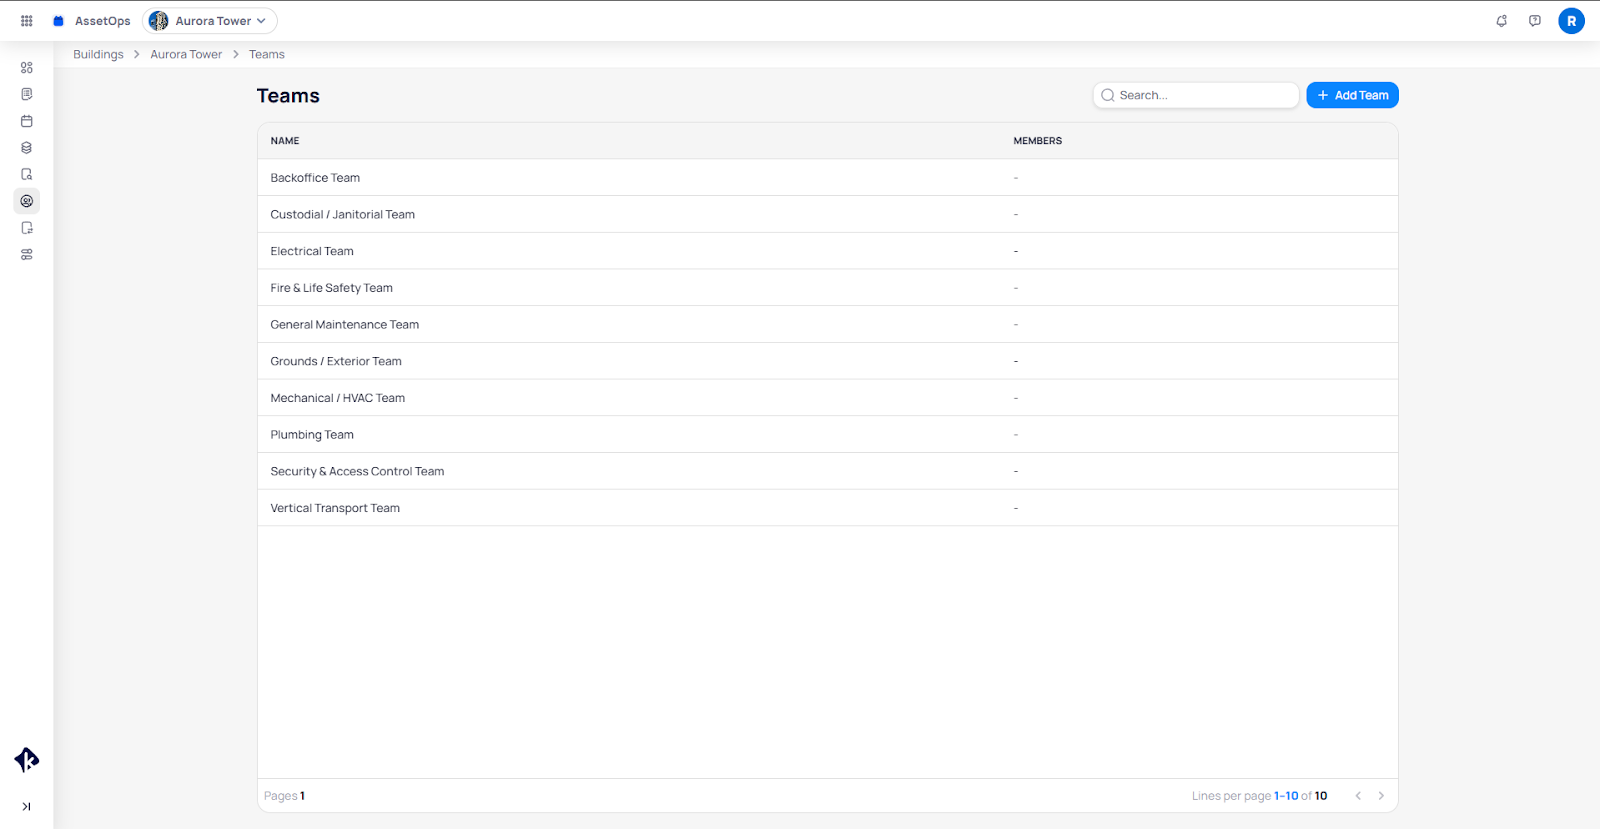Open the Aurora Tower building dropdown
The image size is (1600, 829).
210,21
